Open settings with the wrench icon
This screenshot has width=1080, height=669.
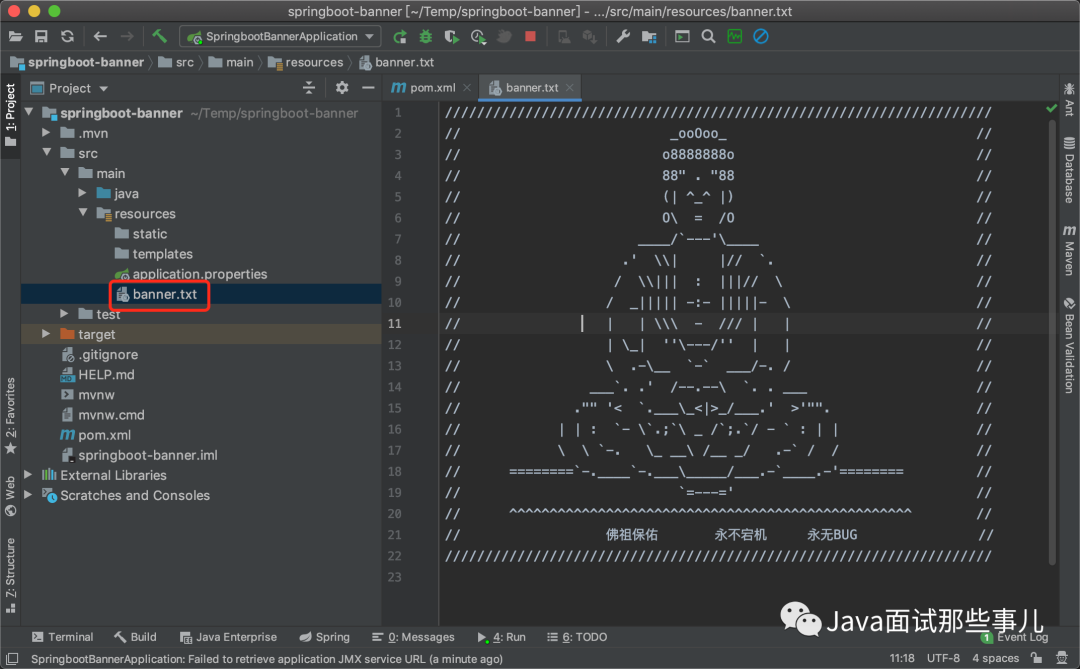pyautogui.click(x=623, y=37)
